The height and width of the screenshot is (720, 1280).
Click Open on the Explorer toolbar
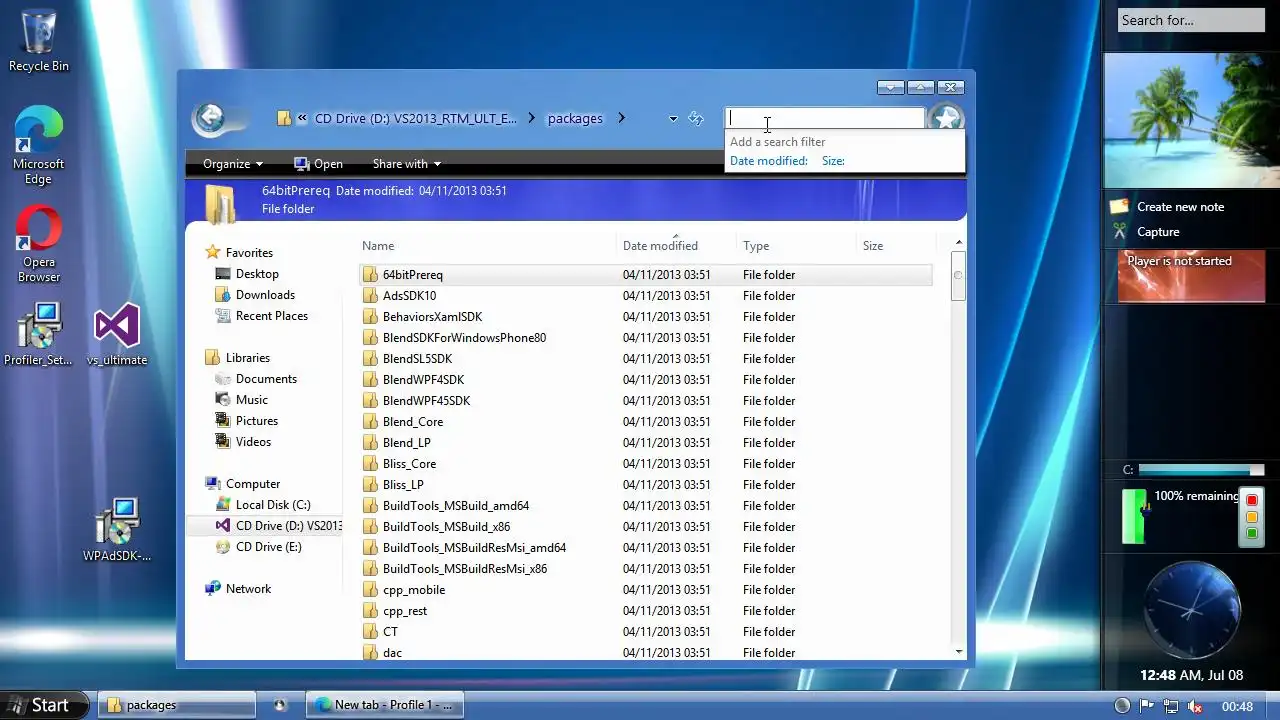[x=318, y=164]
